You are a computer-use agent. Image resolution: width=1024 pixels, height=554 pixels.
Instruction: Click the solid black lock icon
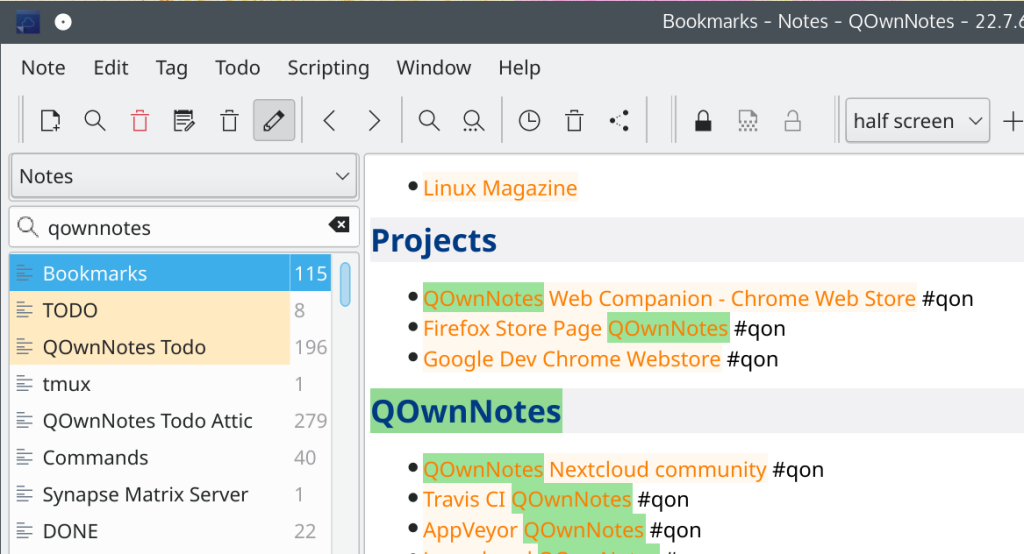(703, 121)
